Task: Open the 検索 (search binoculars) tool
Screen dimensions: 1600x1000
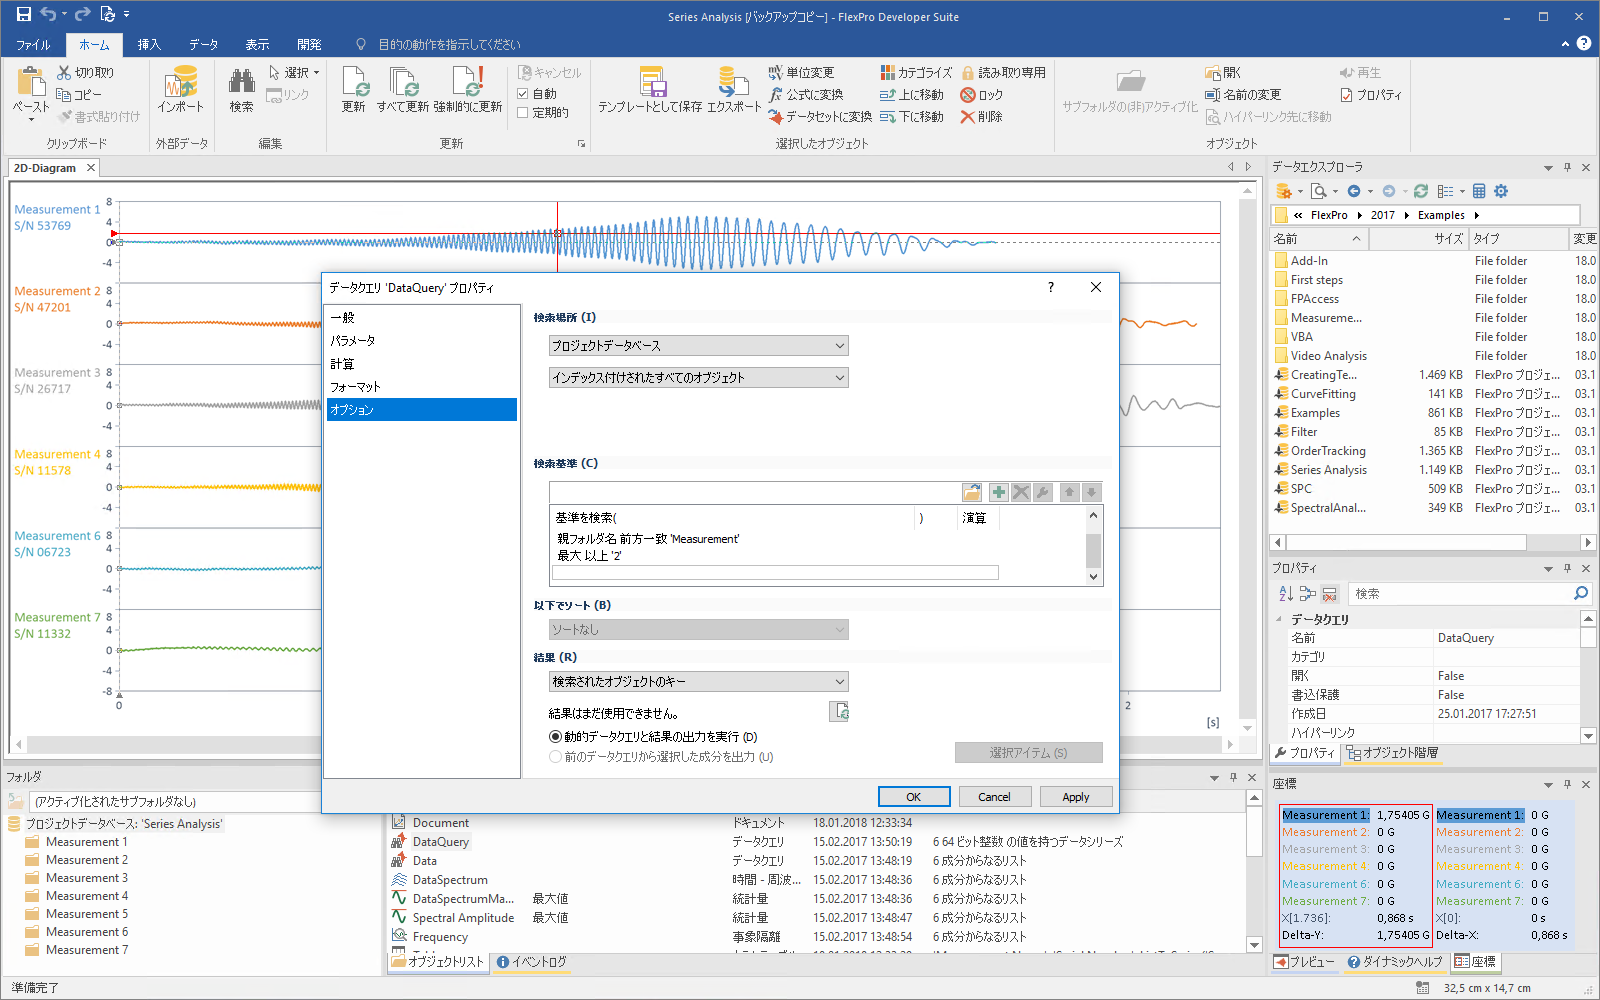Action: point(239,90)
